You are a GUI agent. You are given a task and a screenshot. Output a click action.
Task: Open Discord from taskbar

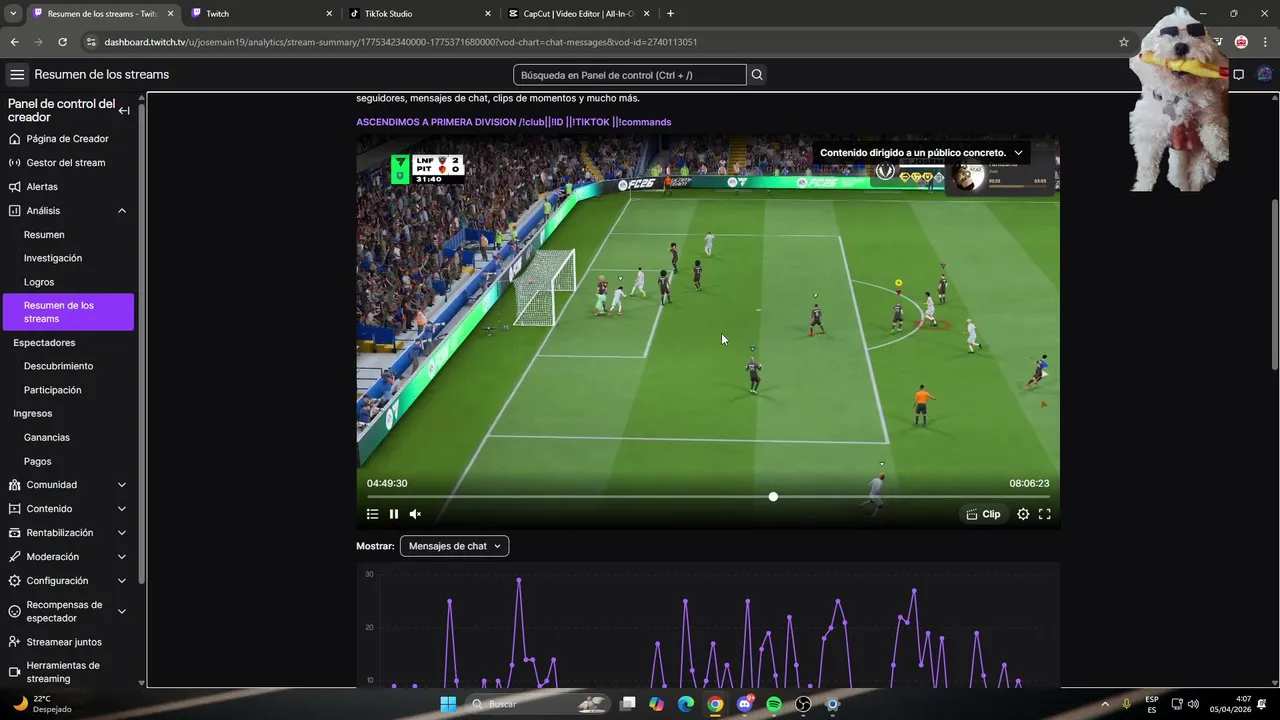pos(744,704)
